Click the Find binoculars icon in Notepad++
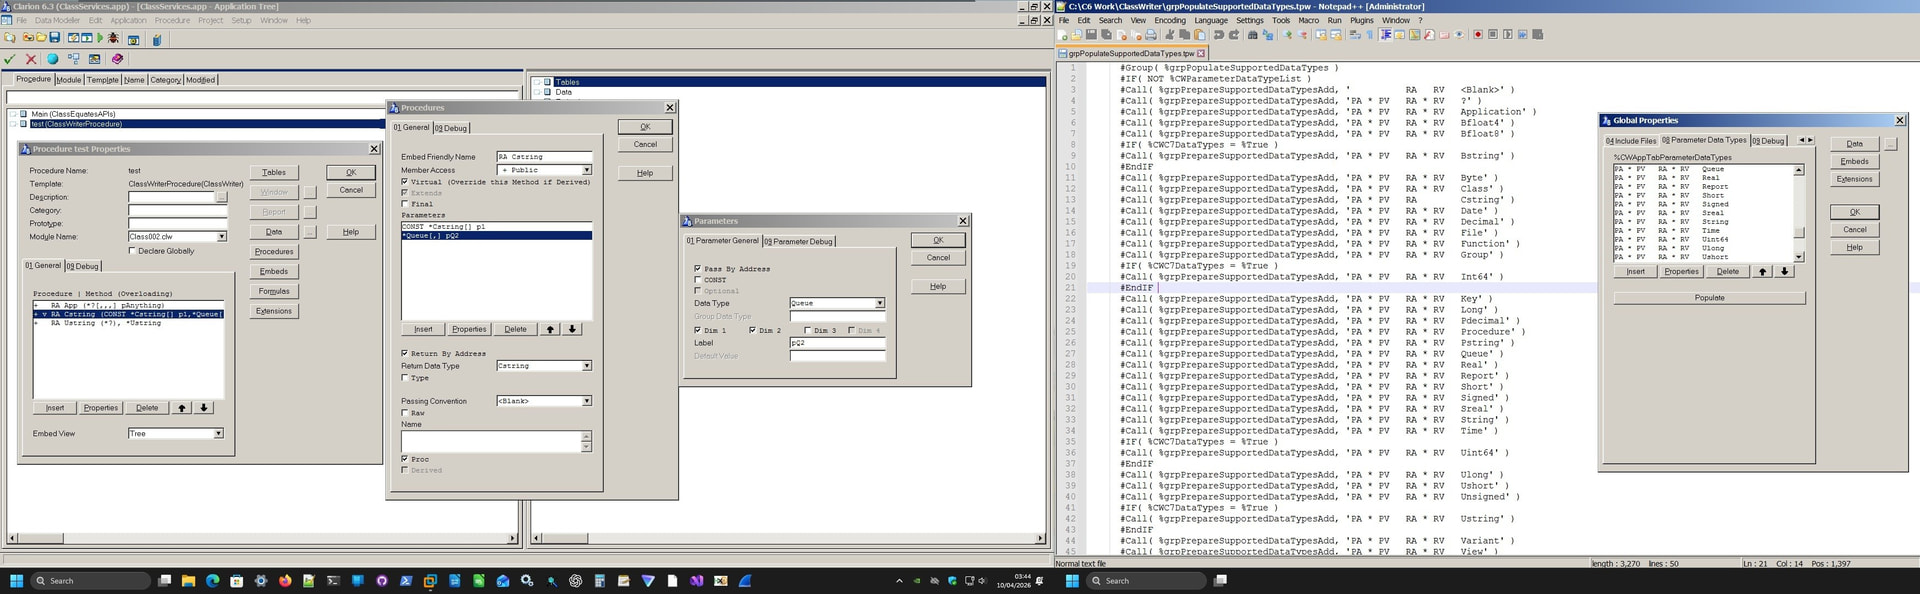 1252,35
